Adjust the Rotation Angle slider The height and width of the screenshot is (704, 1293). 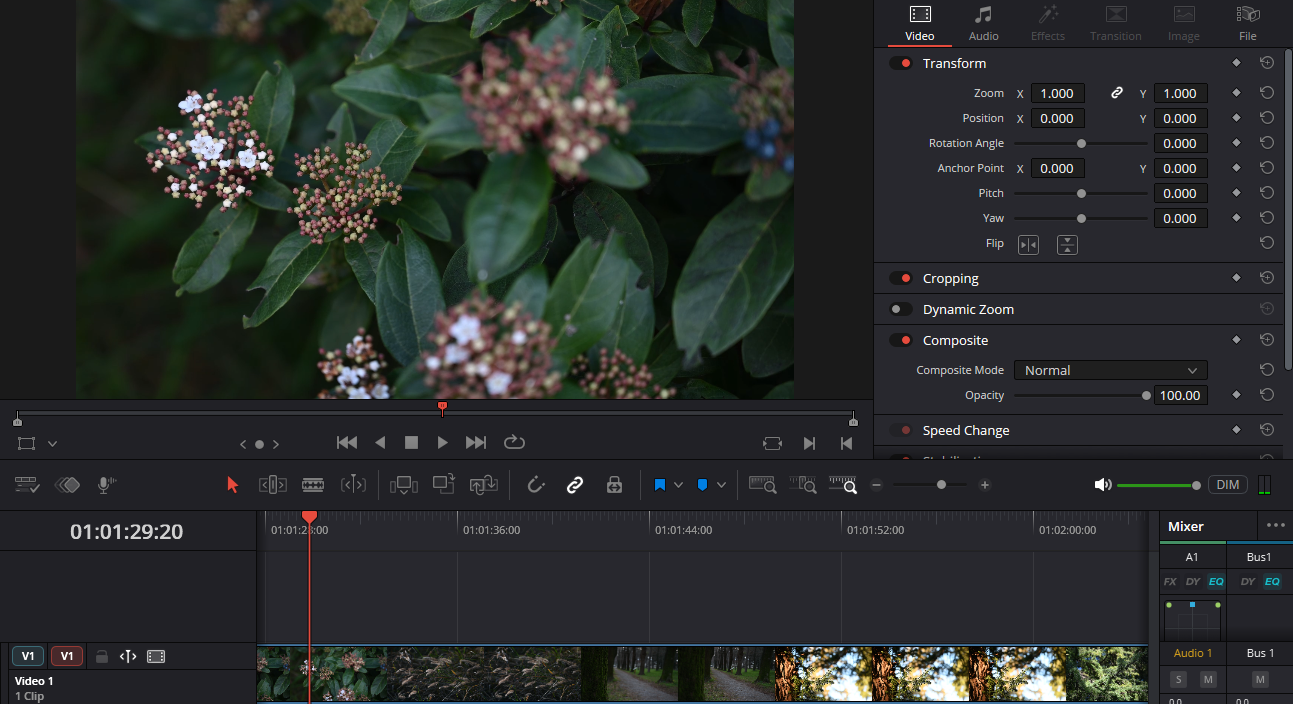click(1081, 143)
